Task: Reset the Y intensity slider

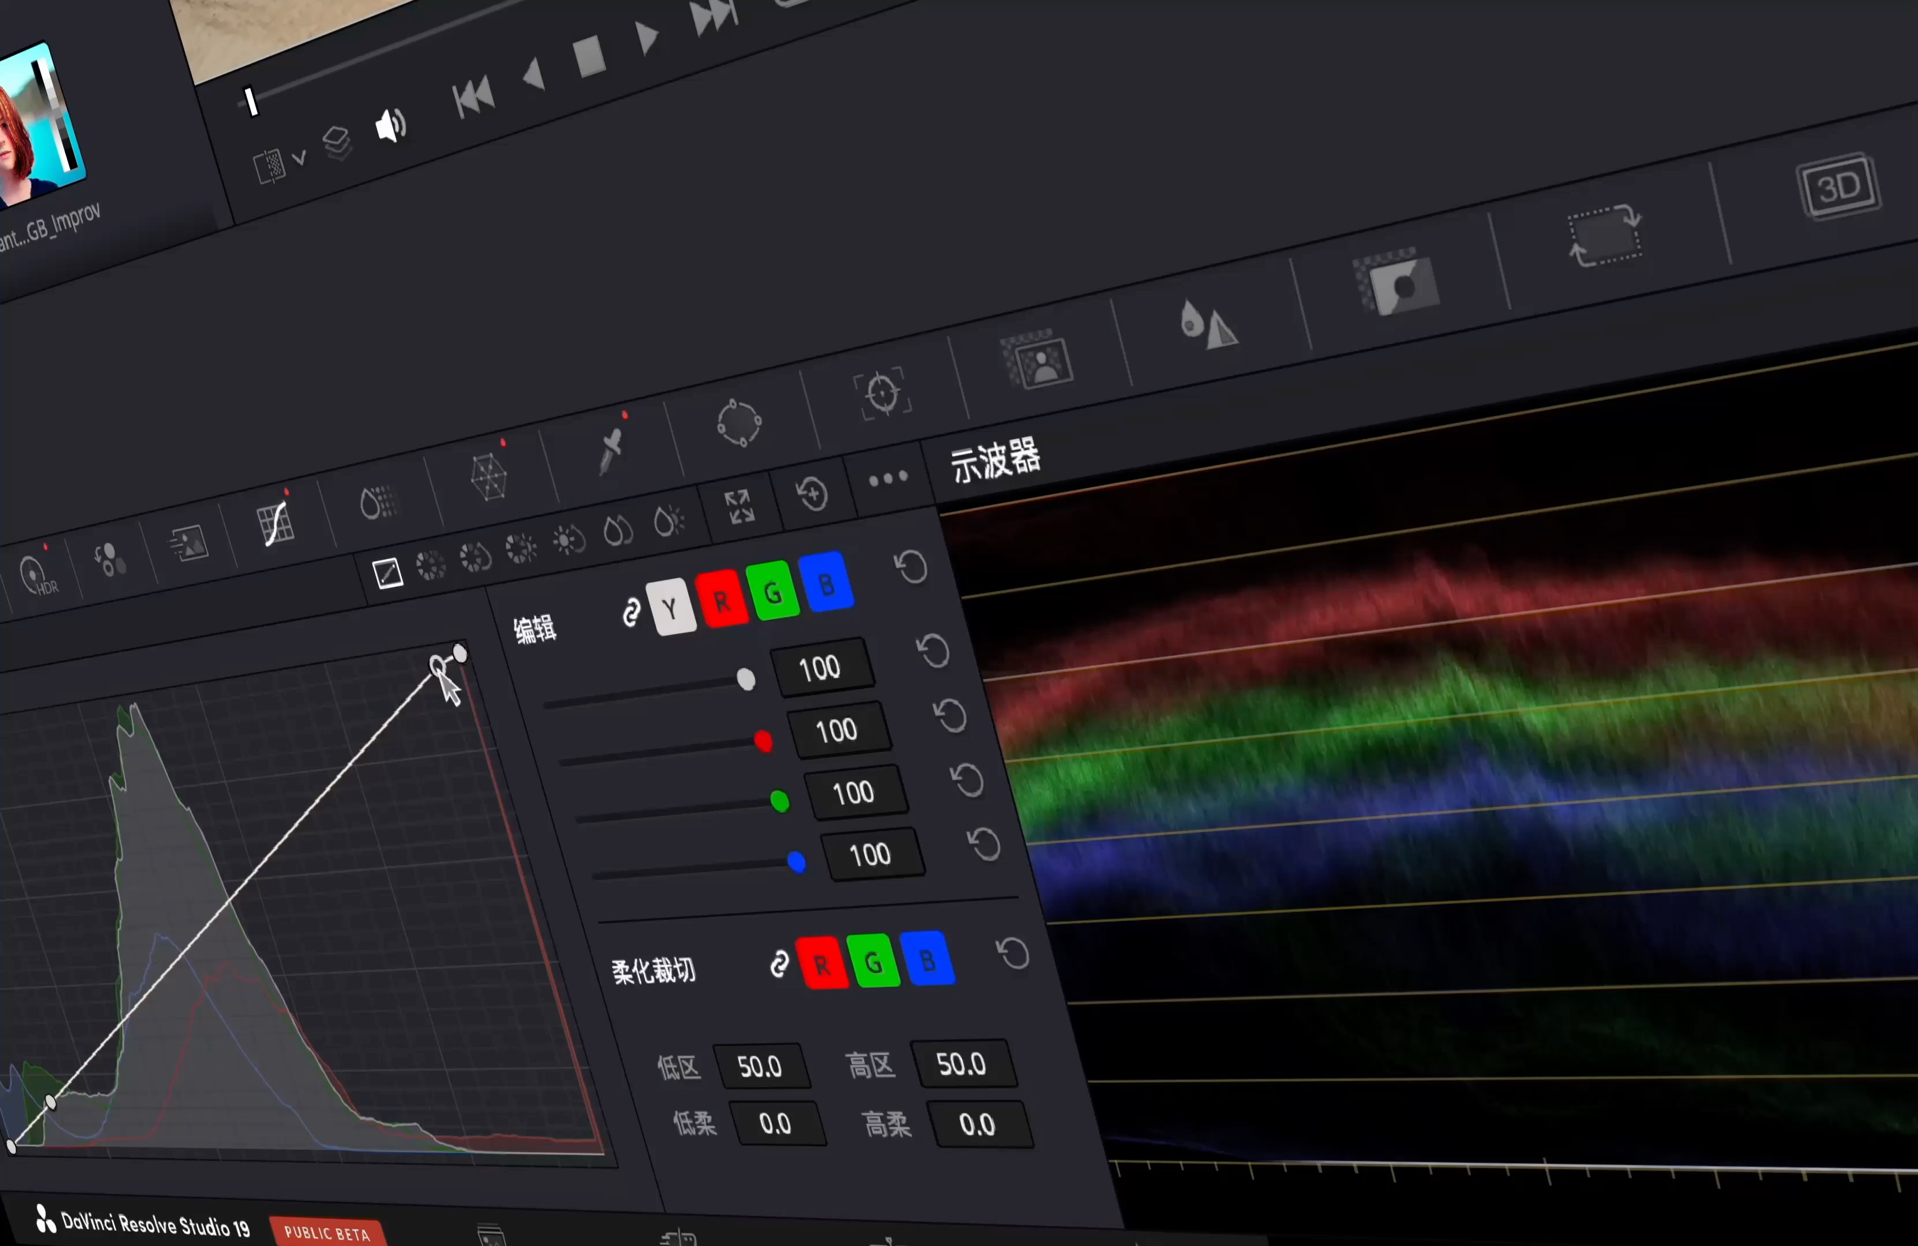Action: tap(933, 651)
